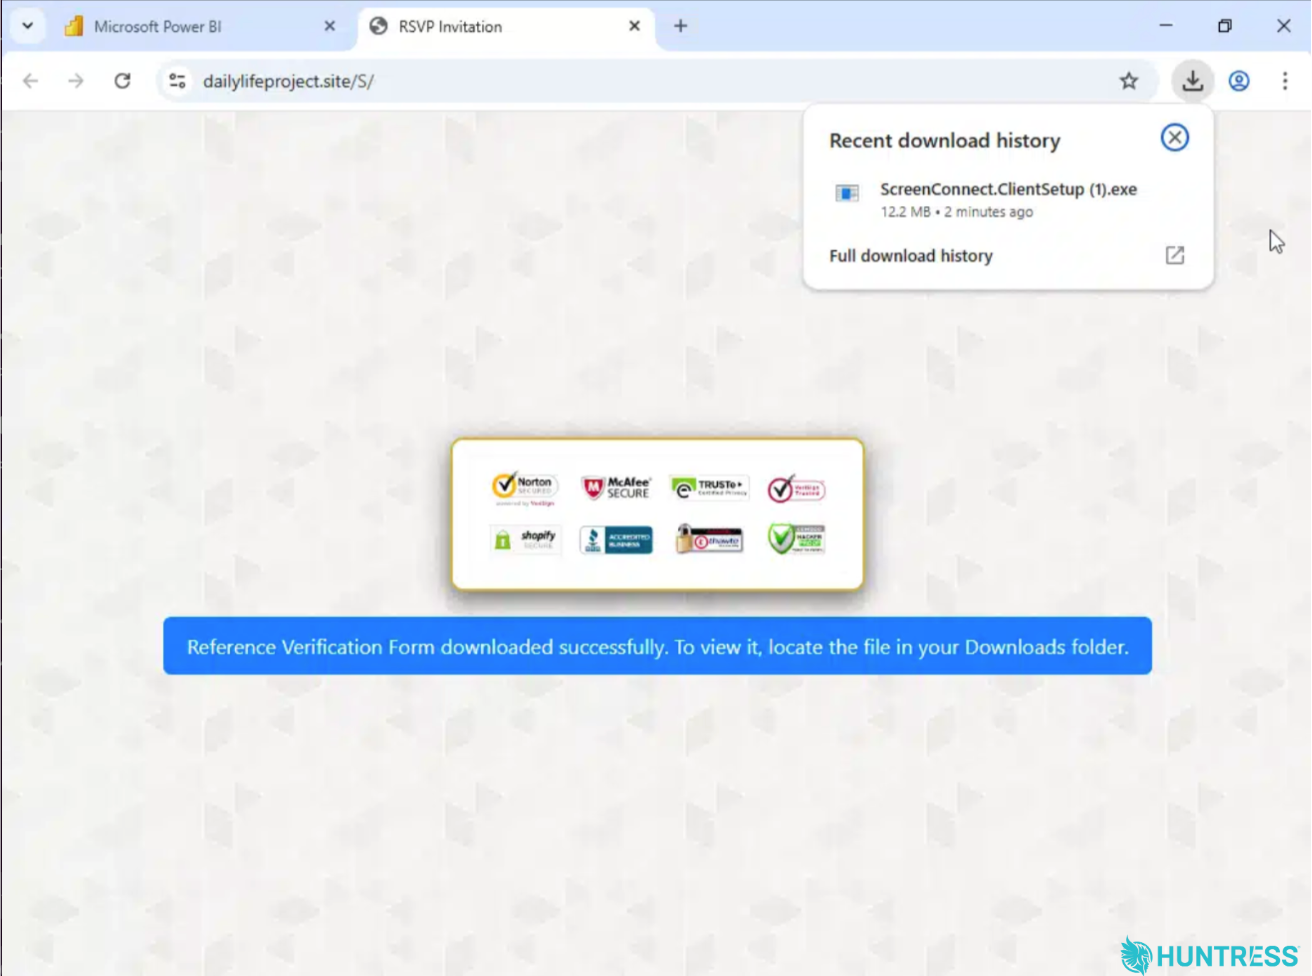1312x976 pixels.
Task: Switch to the Microsoft Power BI tab
Action: coord(200,26)
